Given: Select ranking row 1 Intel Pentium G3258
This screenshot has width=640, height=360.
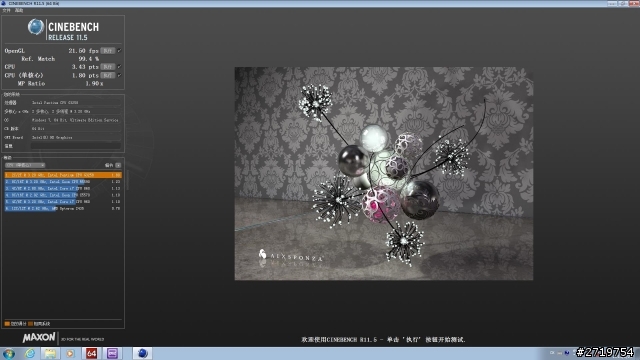Looking at the screenshot, I should 63,175.
